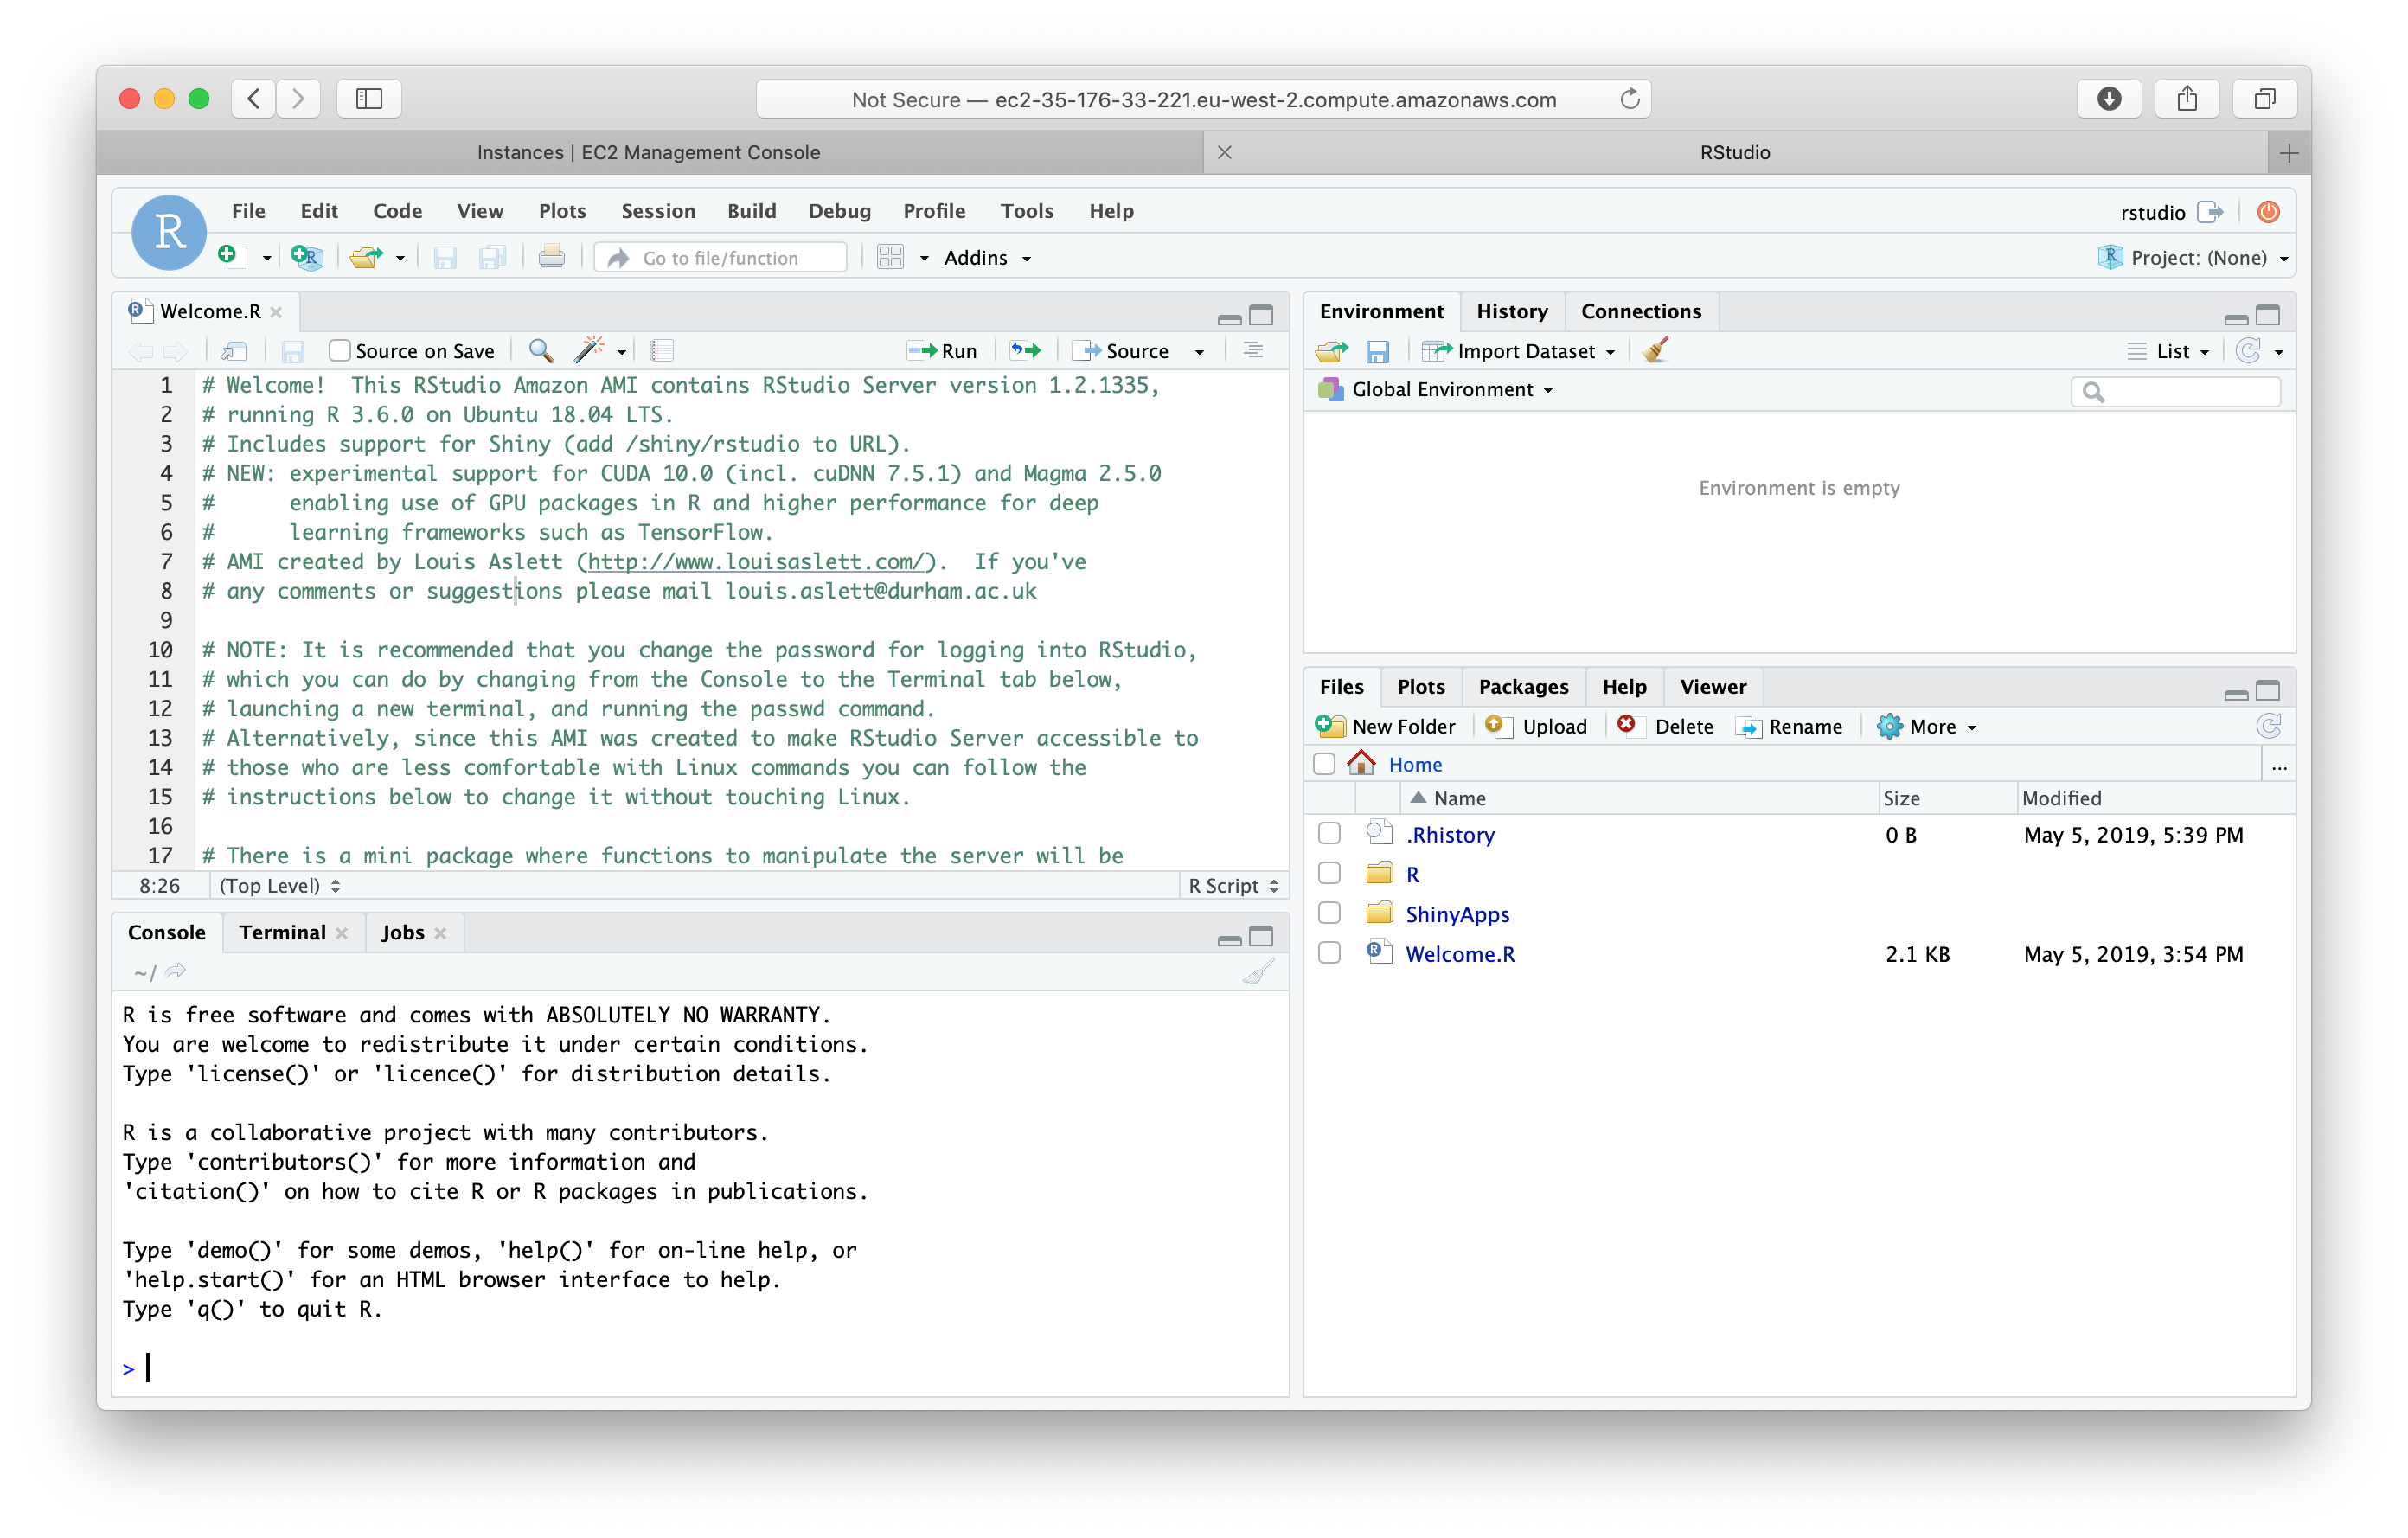Click the Delete button in Files pane
Viewport: 2408px width, 1538px height.
[x=1665, y=726]
